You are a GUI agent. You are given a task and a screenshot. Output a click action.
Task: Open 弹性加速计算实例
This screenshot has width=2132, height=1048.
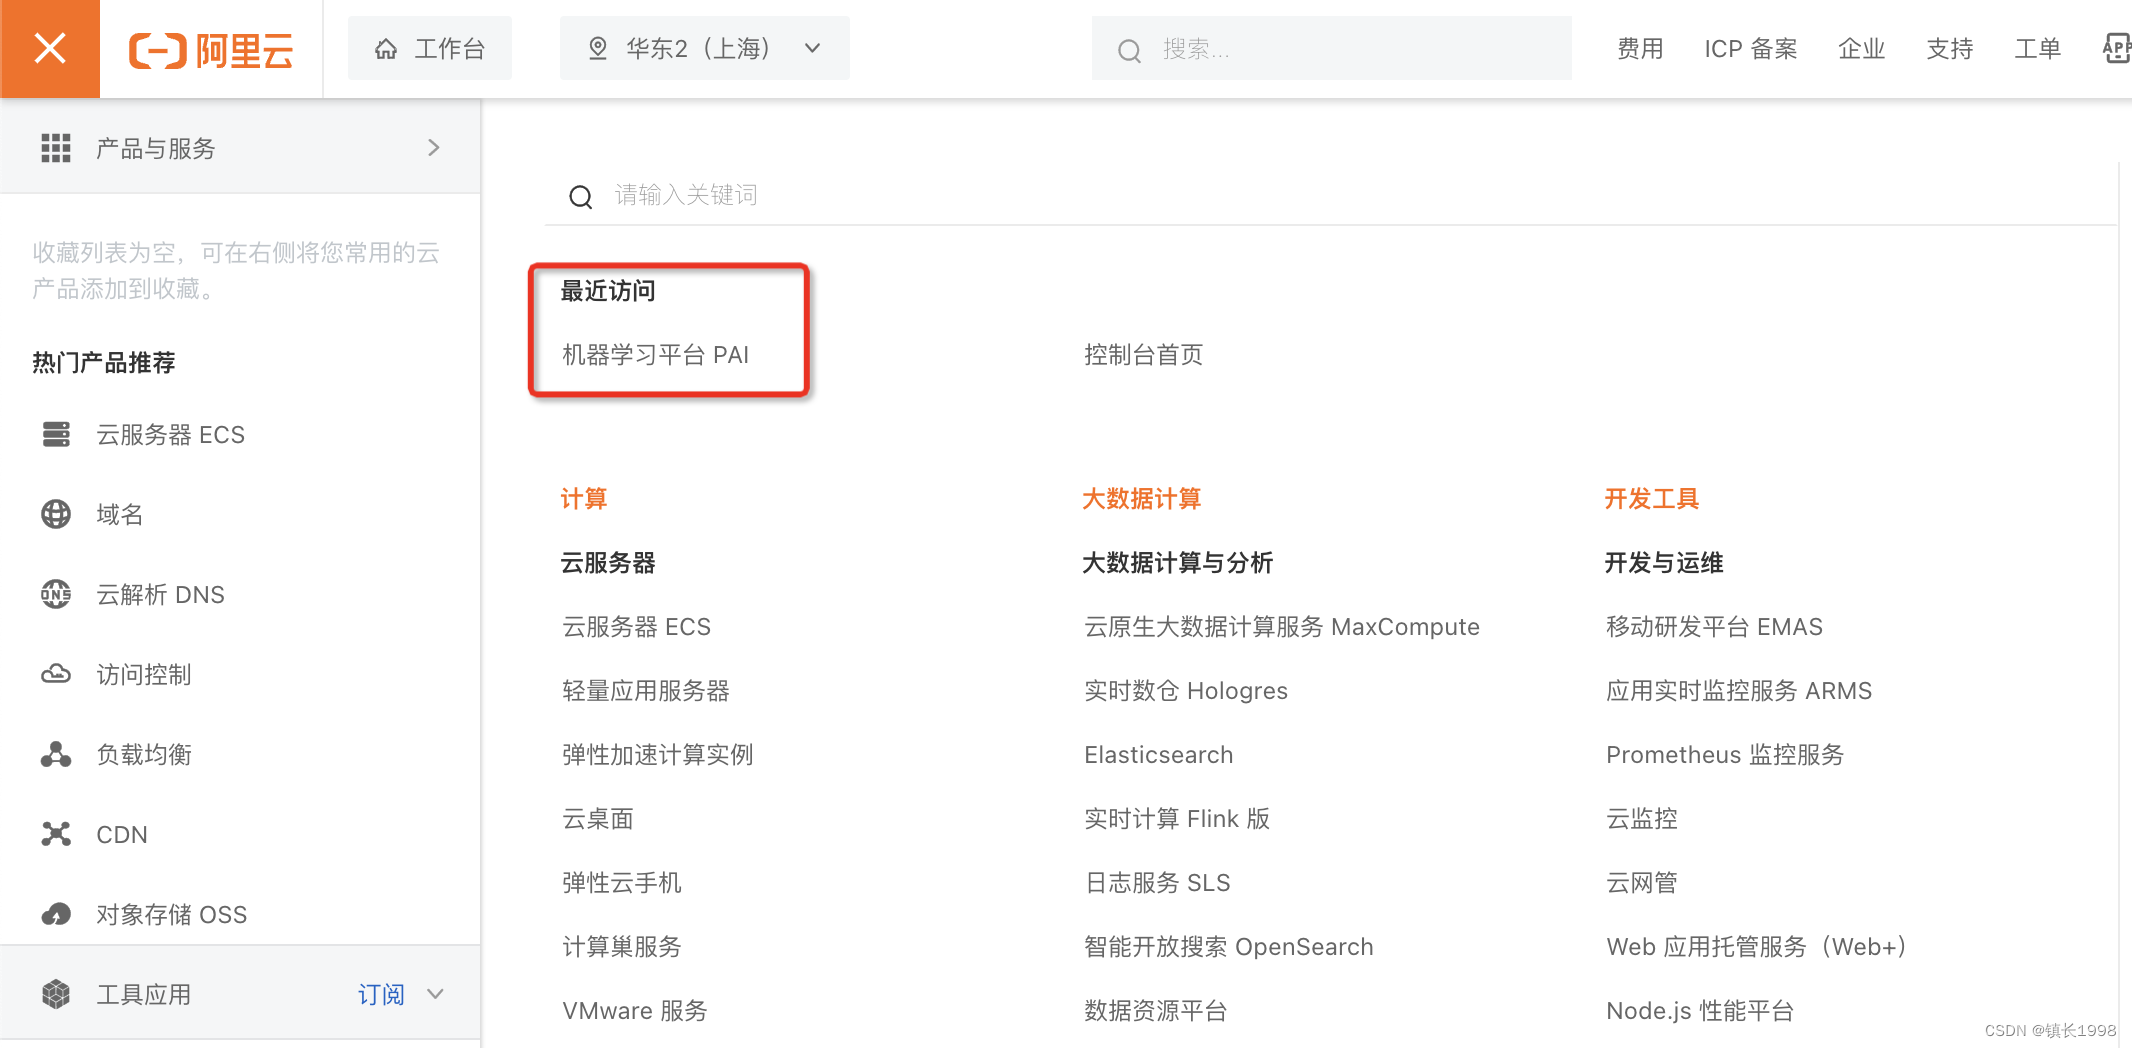658,755
